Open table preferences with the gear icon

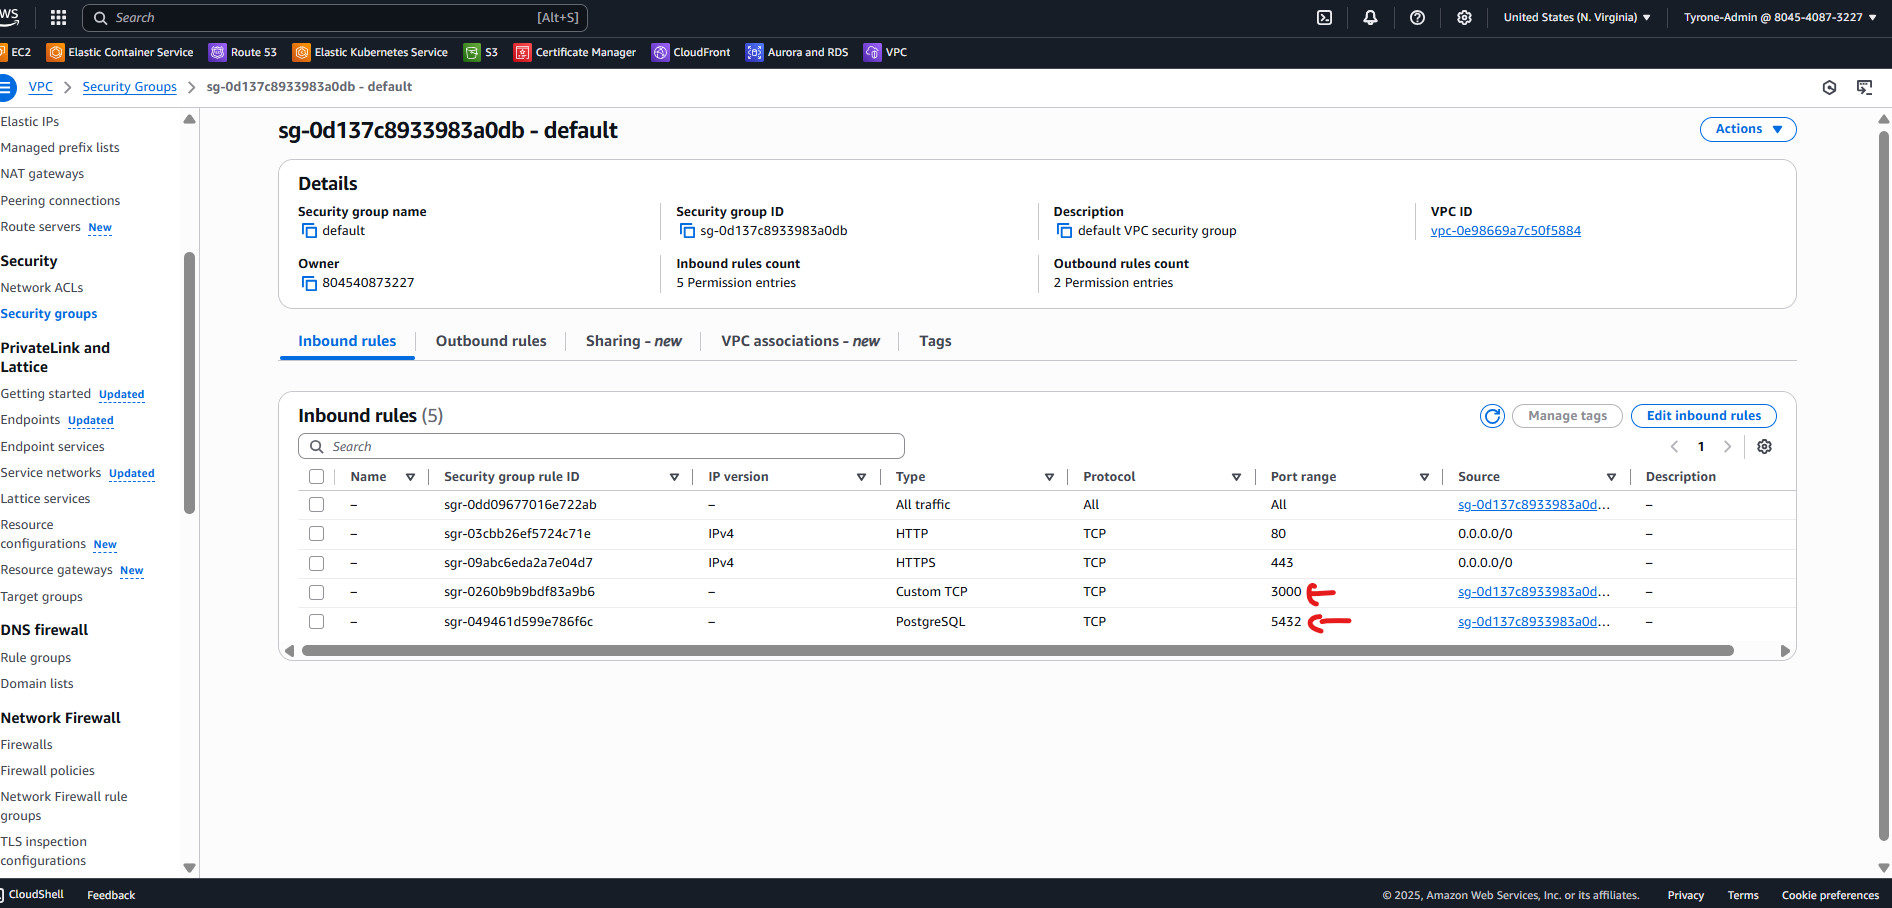1764,446
